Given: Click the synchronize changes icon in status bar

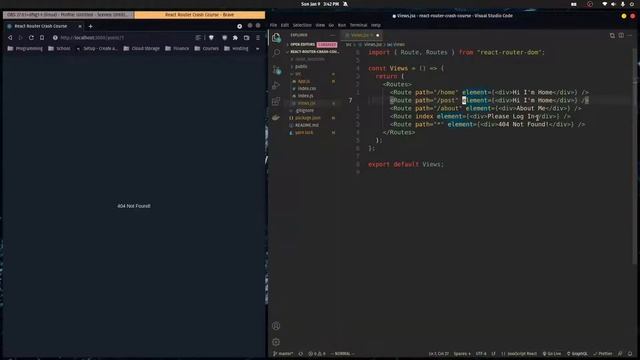Looking at the screenshot, I should [x=301, y=353].
